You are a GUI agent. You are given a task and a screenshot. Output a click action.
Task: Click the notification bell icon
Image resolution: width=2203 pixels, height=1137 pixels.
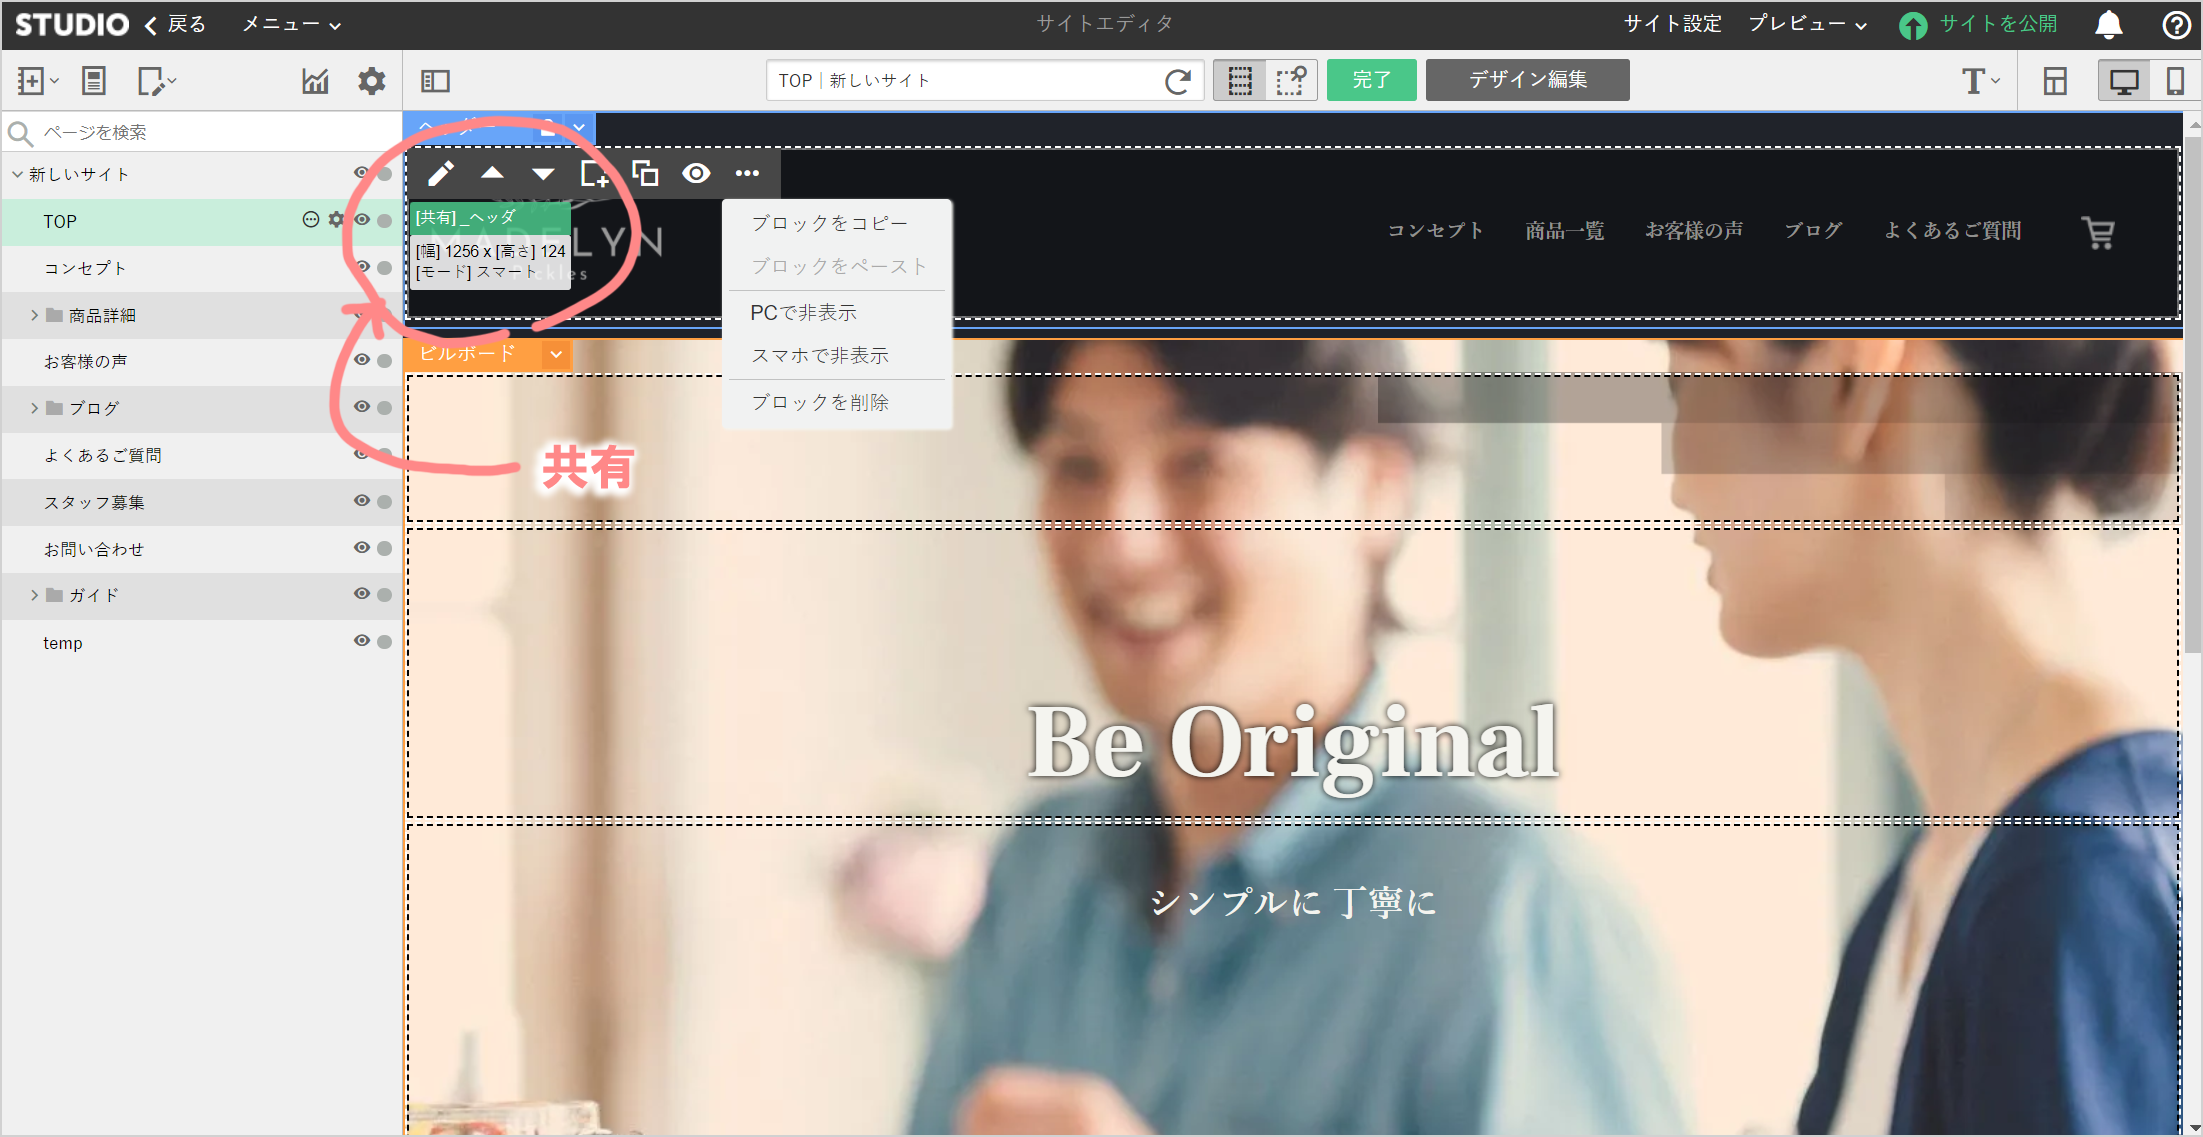pos(2108,24)
